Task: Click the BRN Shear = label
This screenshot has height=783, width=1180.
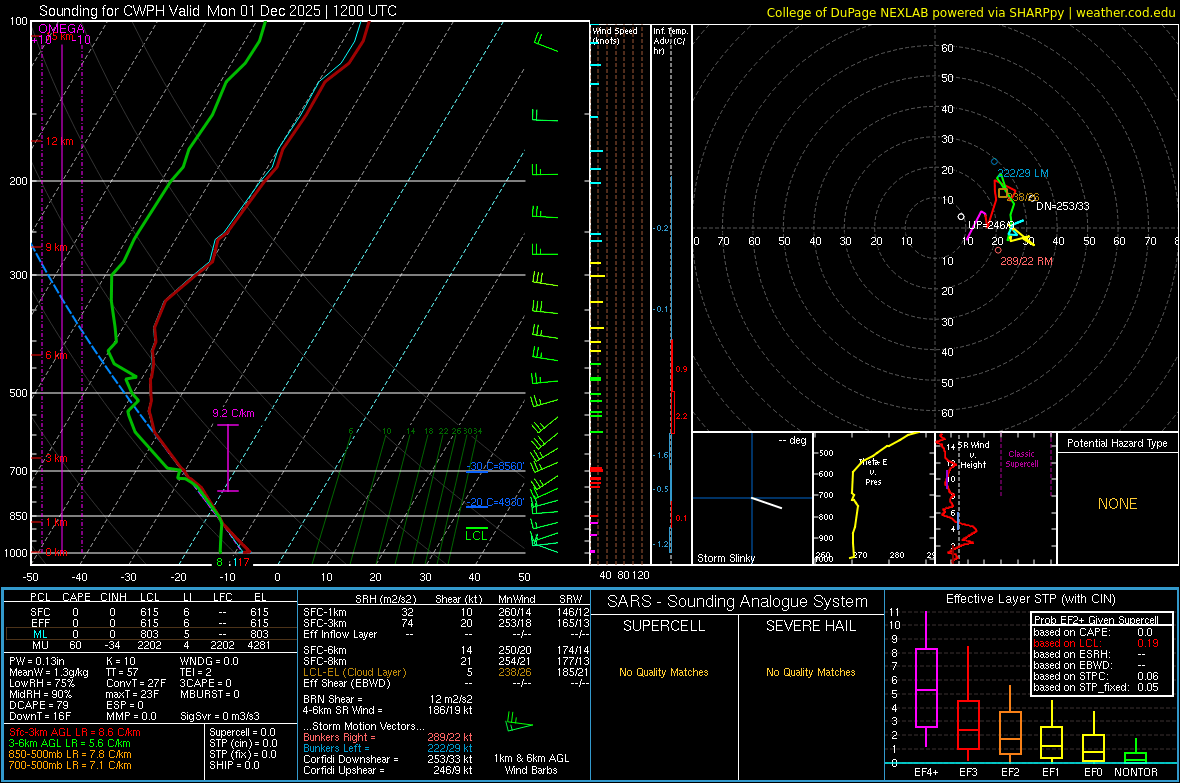Action: click(x=333, y=699)
